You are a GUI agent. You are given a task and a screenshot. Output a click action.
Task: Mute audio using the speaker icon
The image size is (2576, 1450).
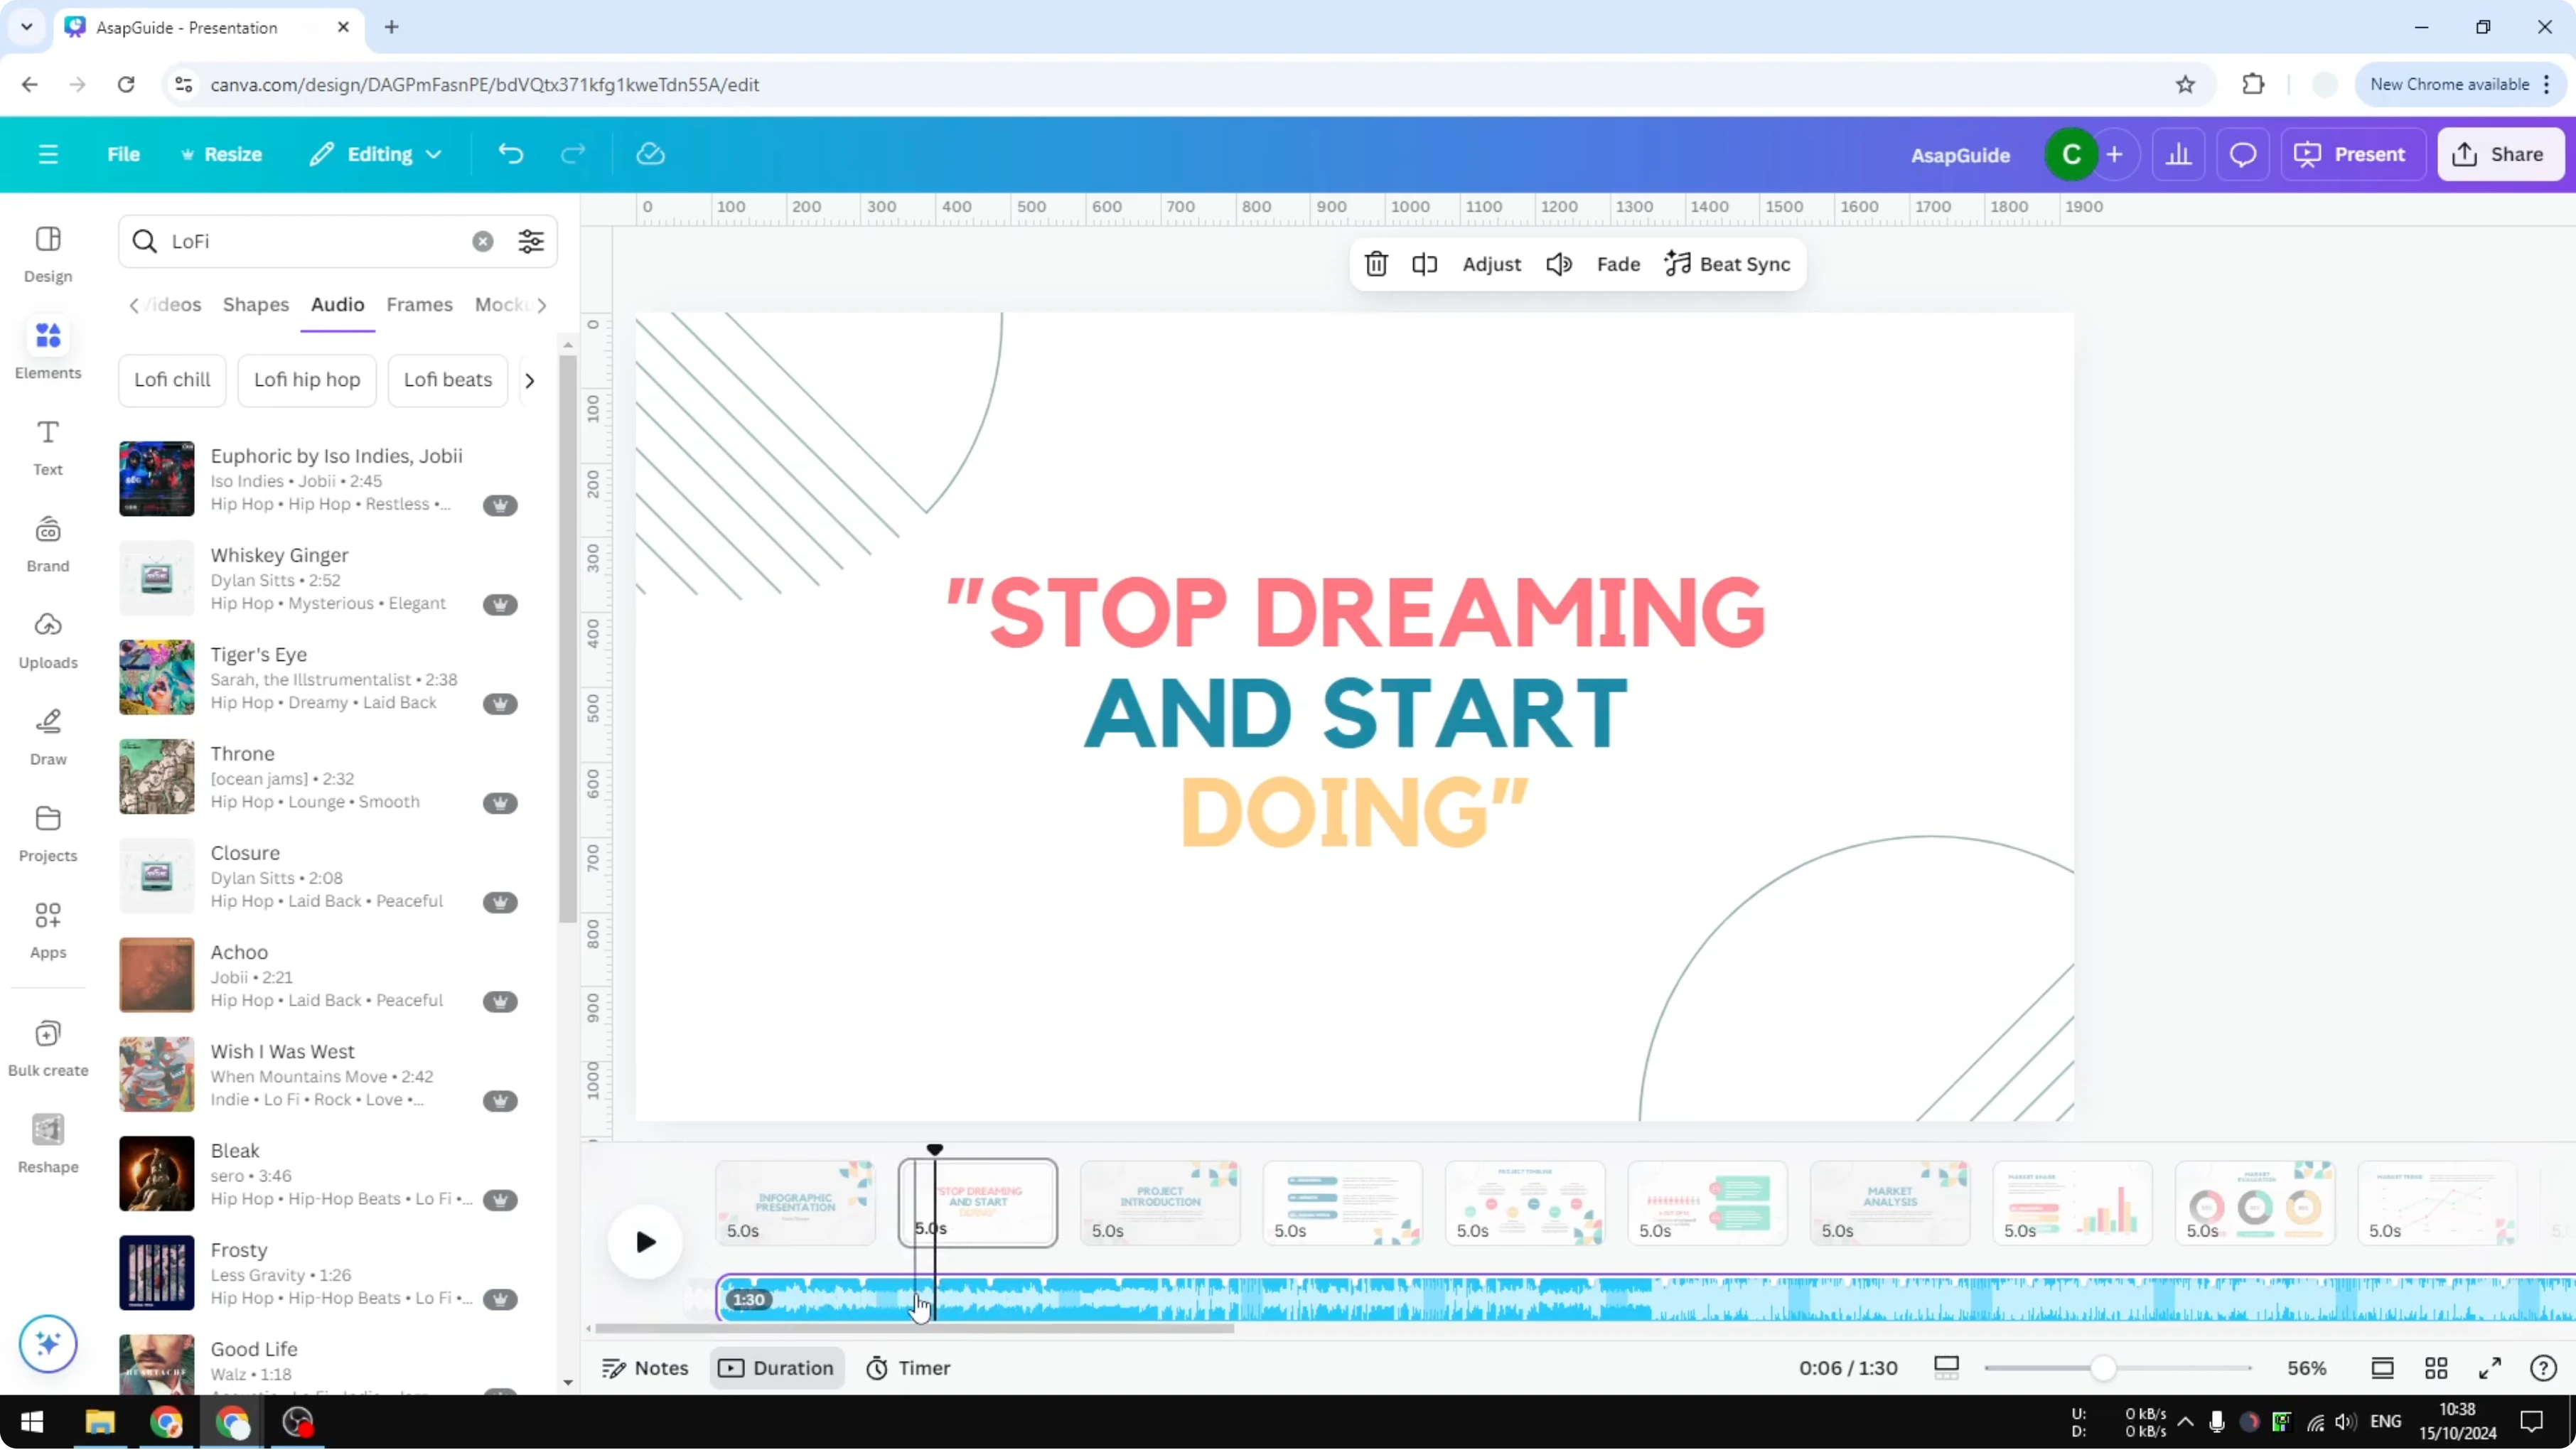point(1559,264)
